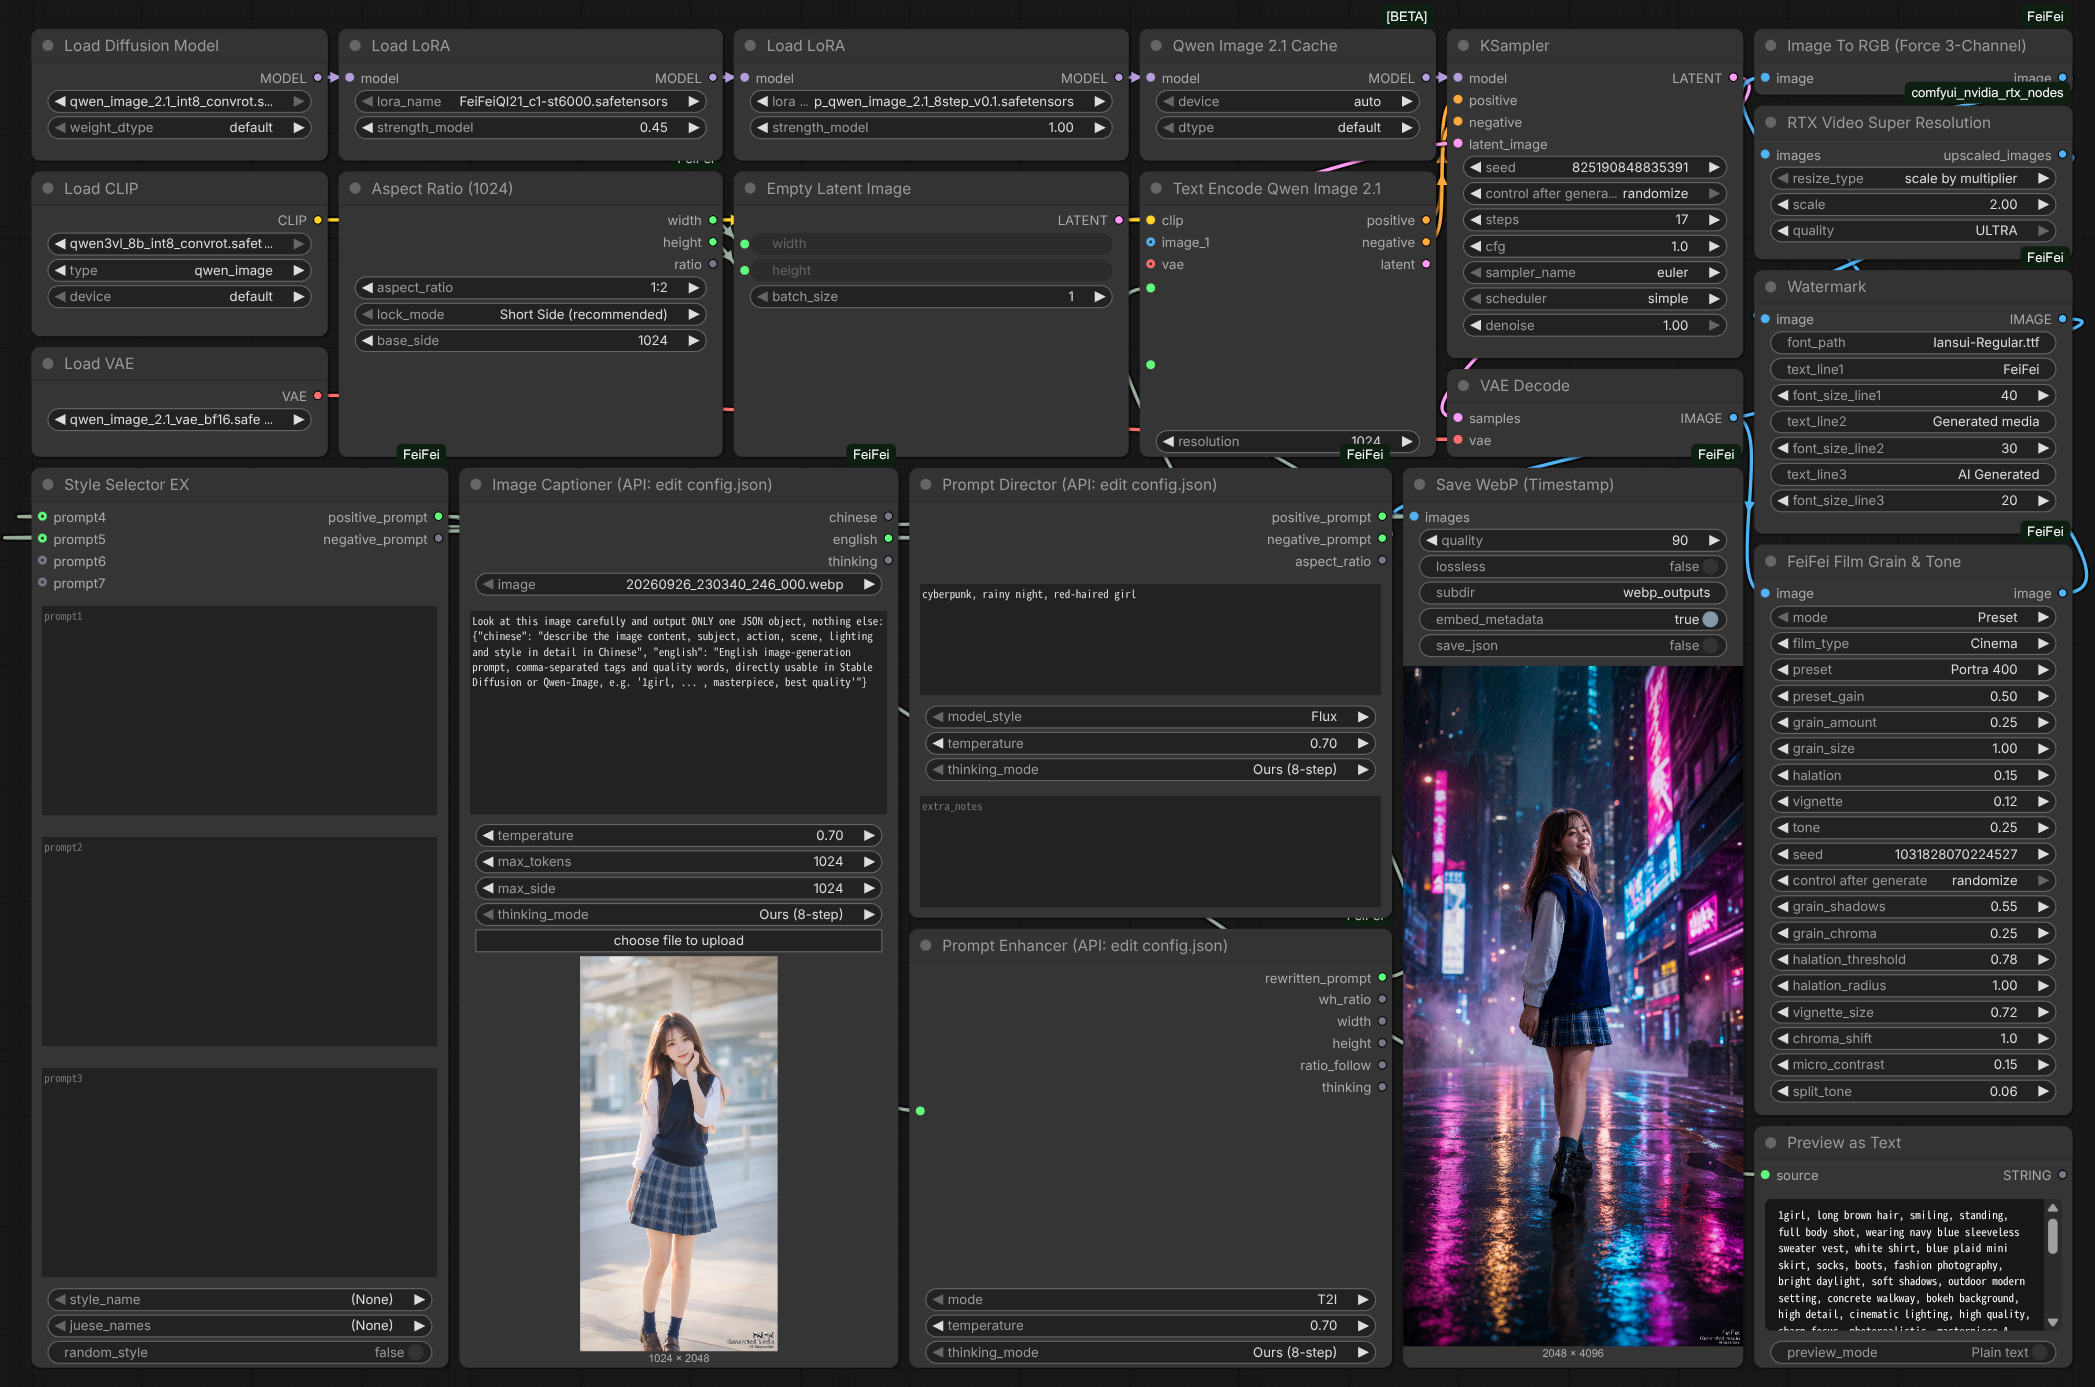
Task: Click the choose file to upload button
Action: [679, 941]
